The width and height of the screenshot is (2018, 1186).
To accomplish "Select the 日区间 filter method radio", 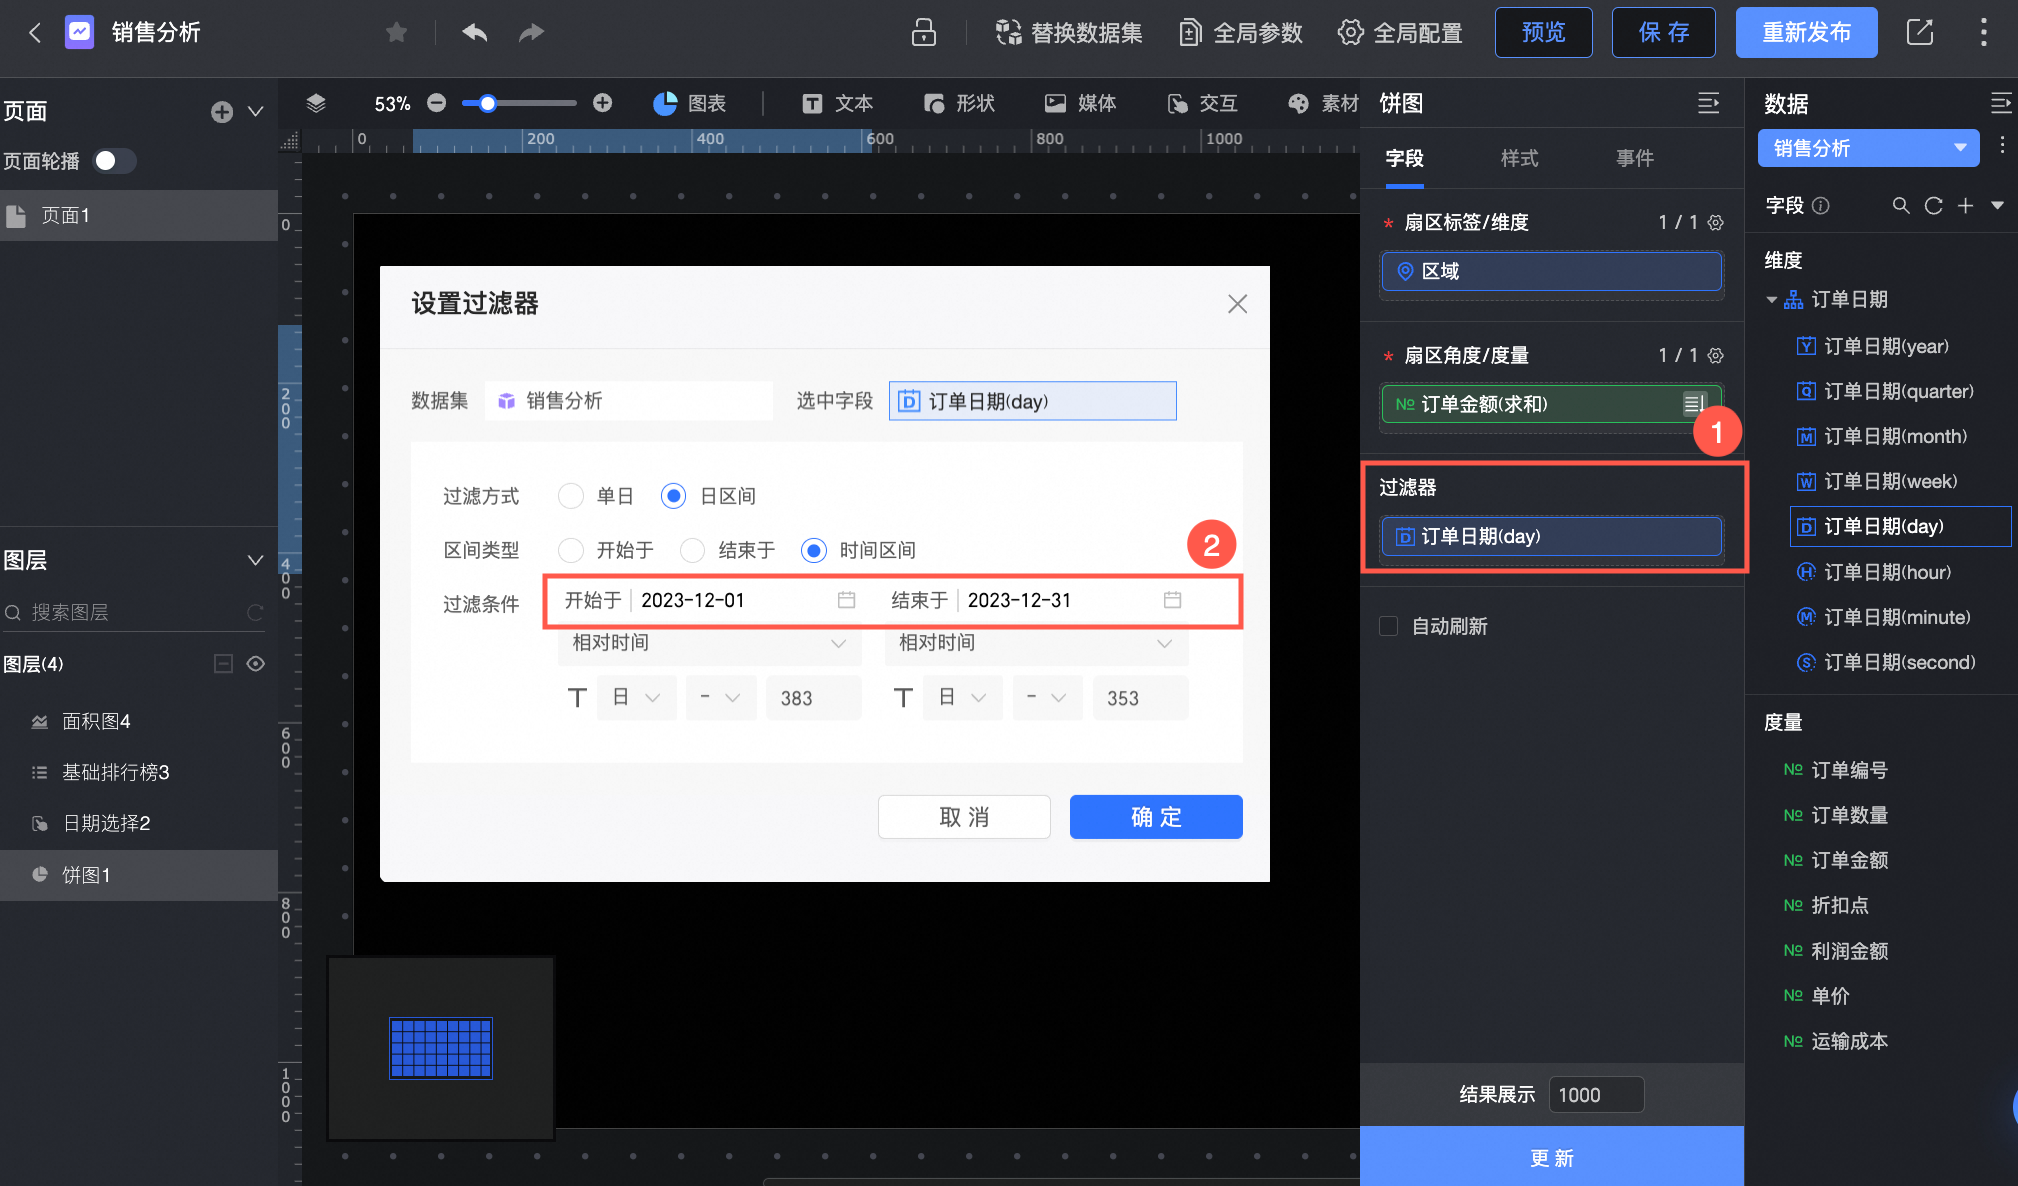I will [674, 496].
